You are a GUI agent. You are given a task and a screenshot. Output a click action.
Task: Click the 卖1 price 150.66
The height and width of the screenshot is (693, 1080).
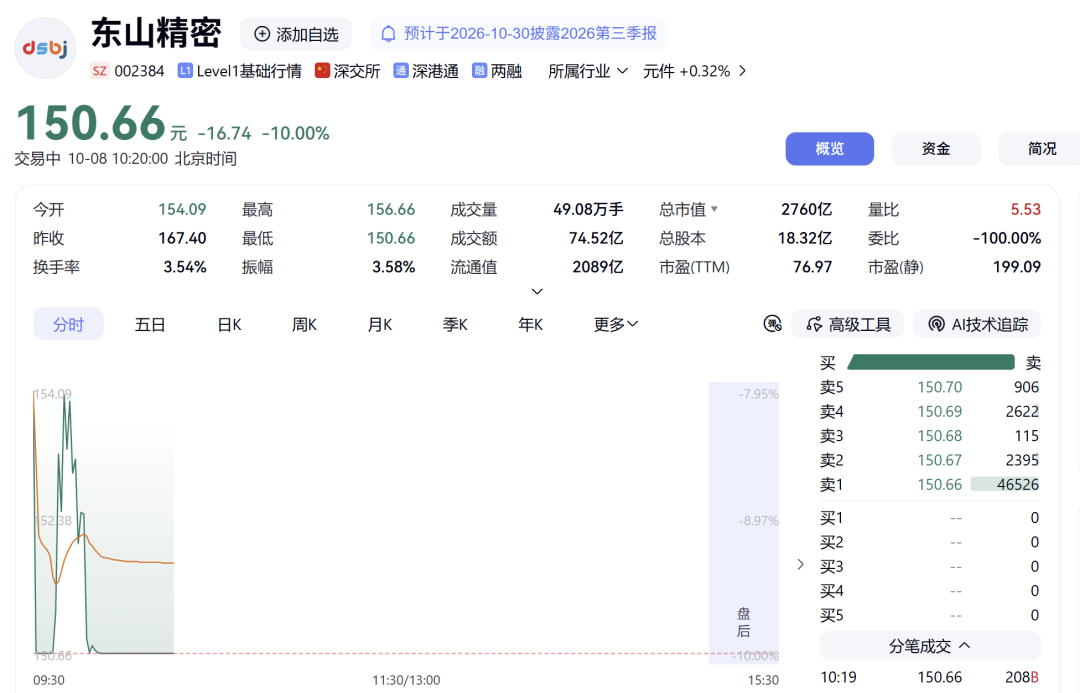point(939,484)
